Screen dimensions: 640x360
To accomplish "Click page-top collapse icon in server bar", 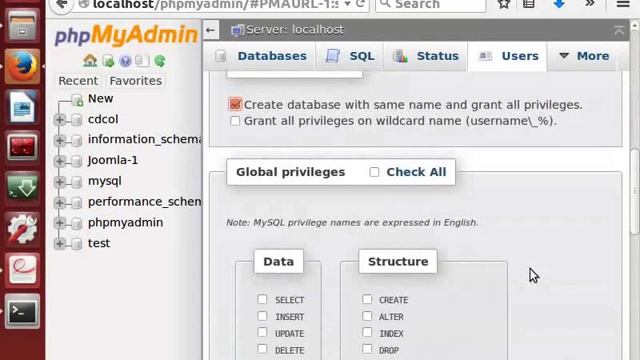I will (619, 30).
